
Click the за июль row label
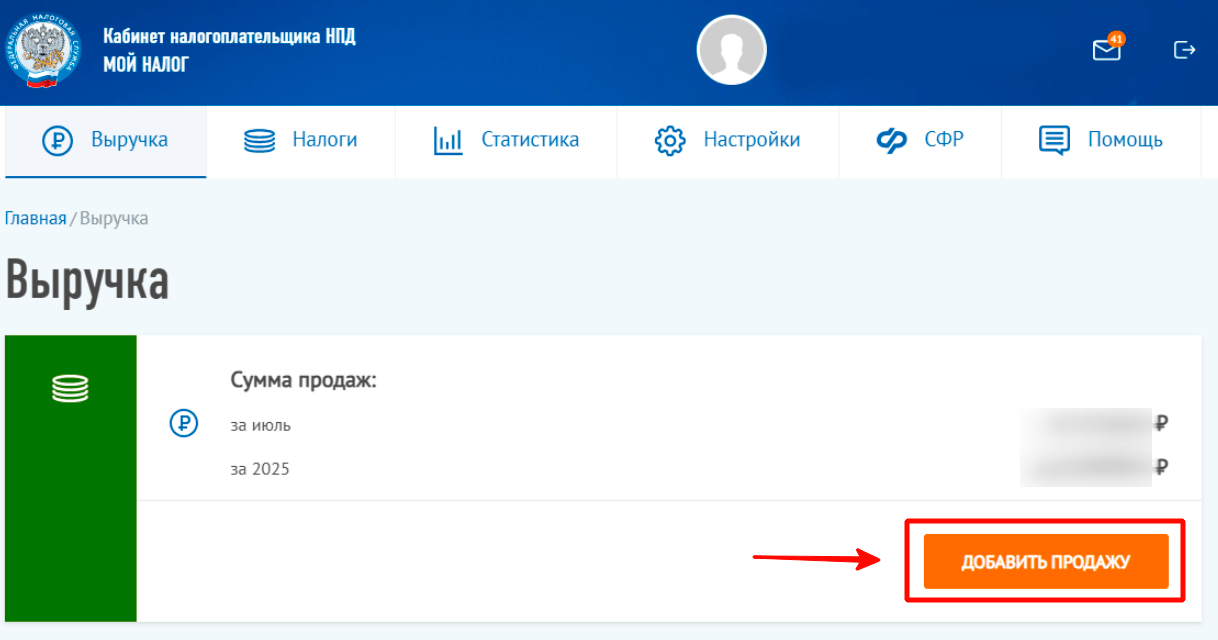pos(260,425)
